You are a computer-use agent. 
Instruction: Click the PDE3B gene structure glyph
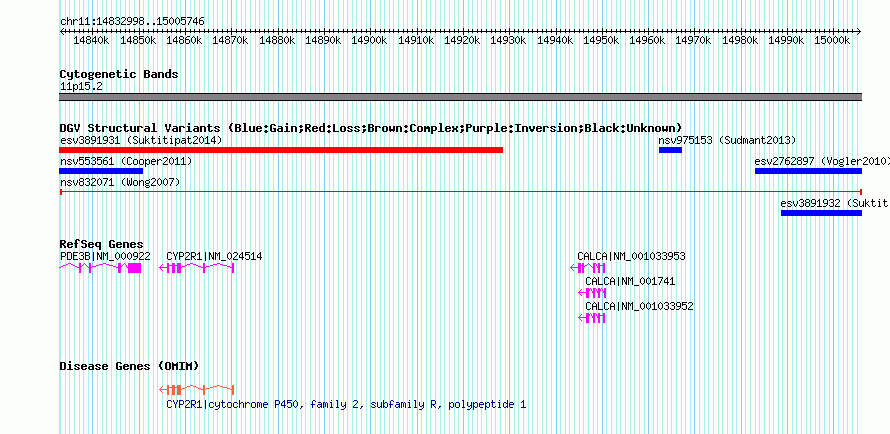pos(100,268)
